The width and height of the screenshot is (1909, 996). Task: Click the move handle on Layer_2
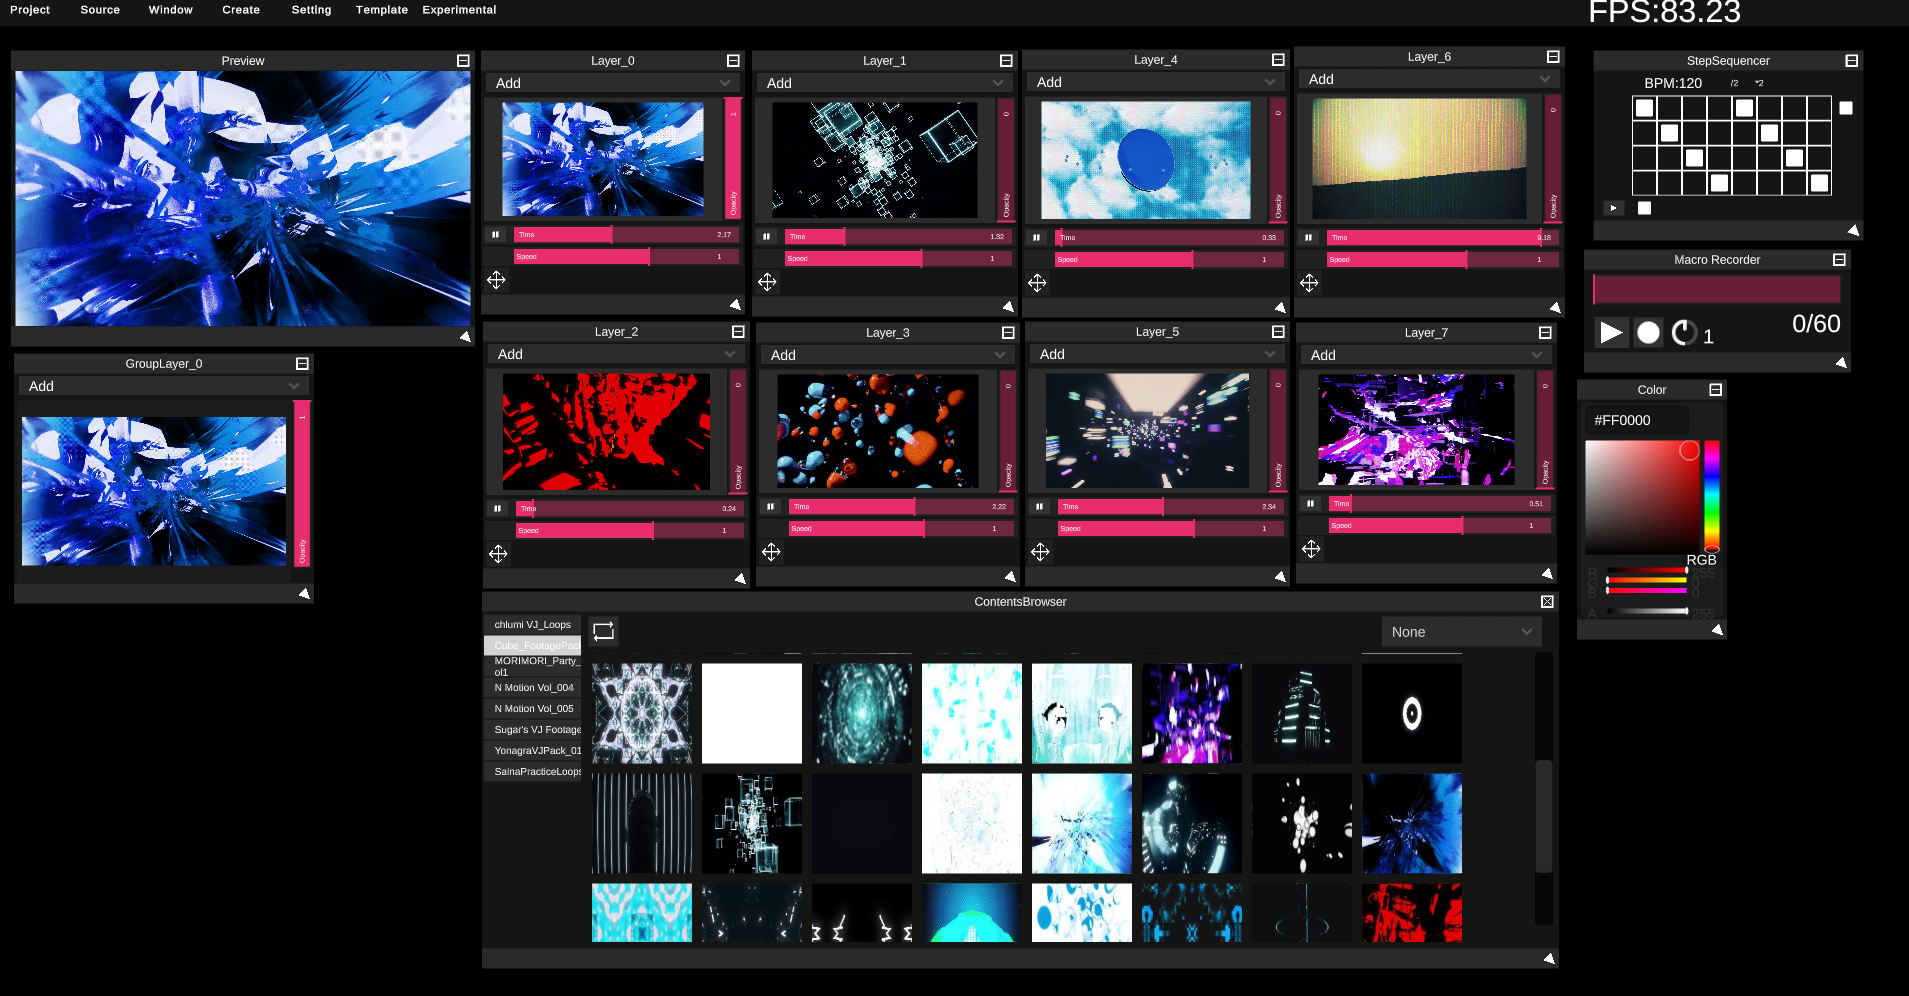pyautogui.click(x=498, y=552)
